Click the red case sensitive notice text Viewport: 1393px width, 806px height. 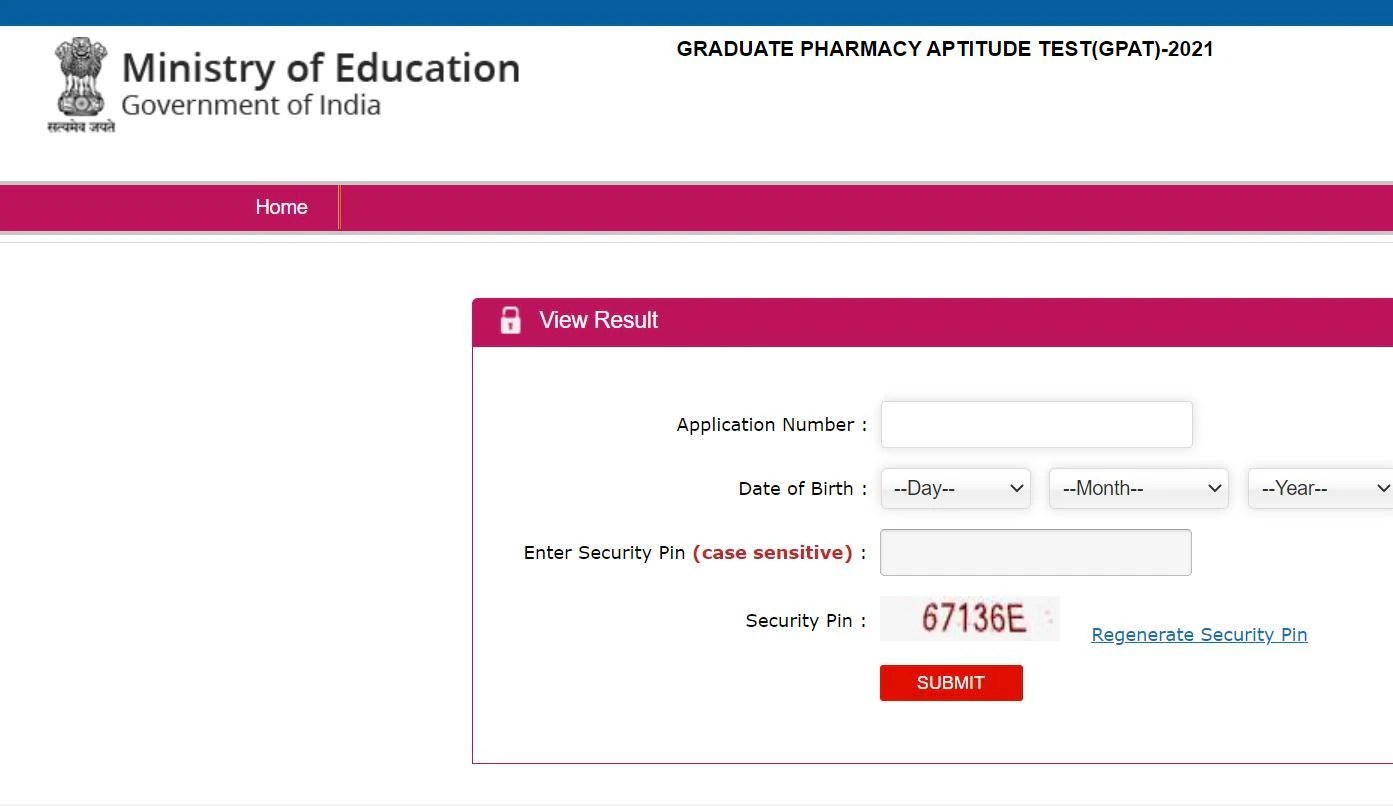tap(772, 553)
